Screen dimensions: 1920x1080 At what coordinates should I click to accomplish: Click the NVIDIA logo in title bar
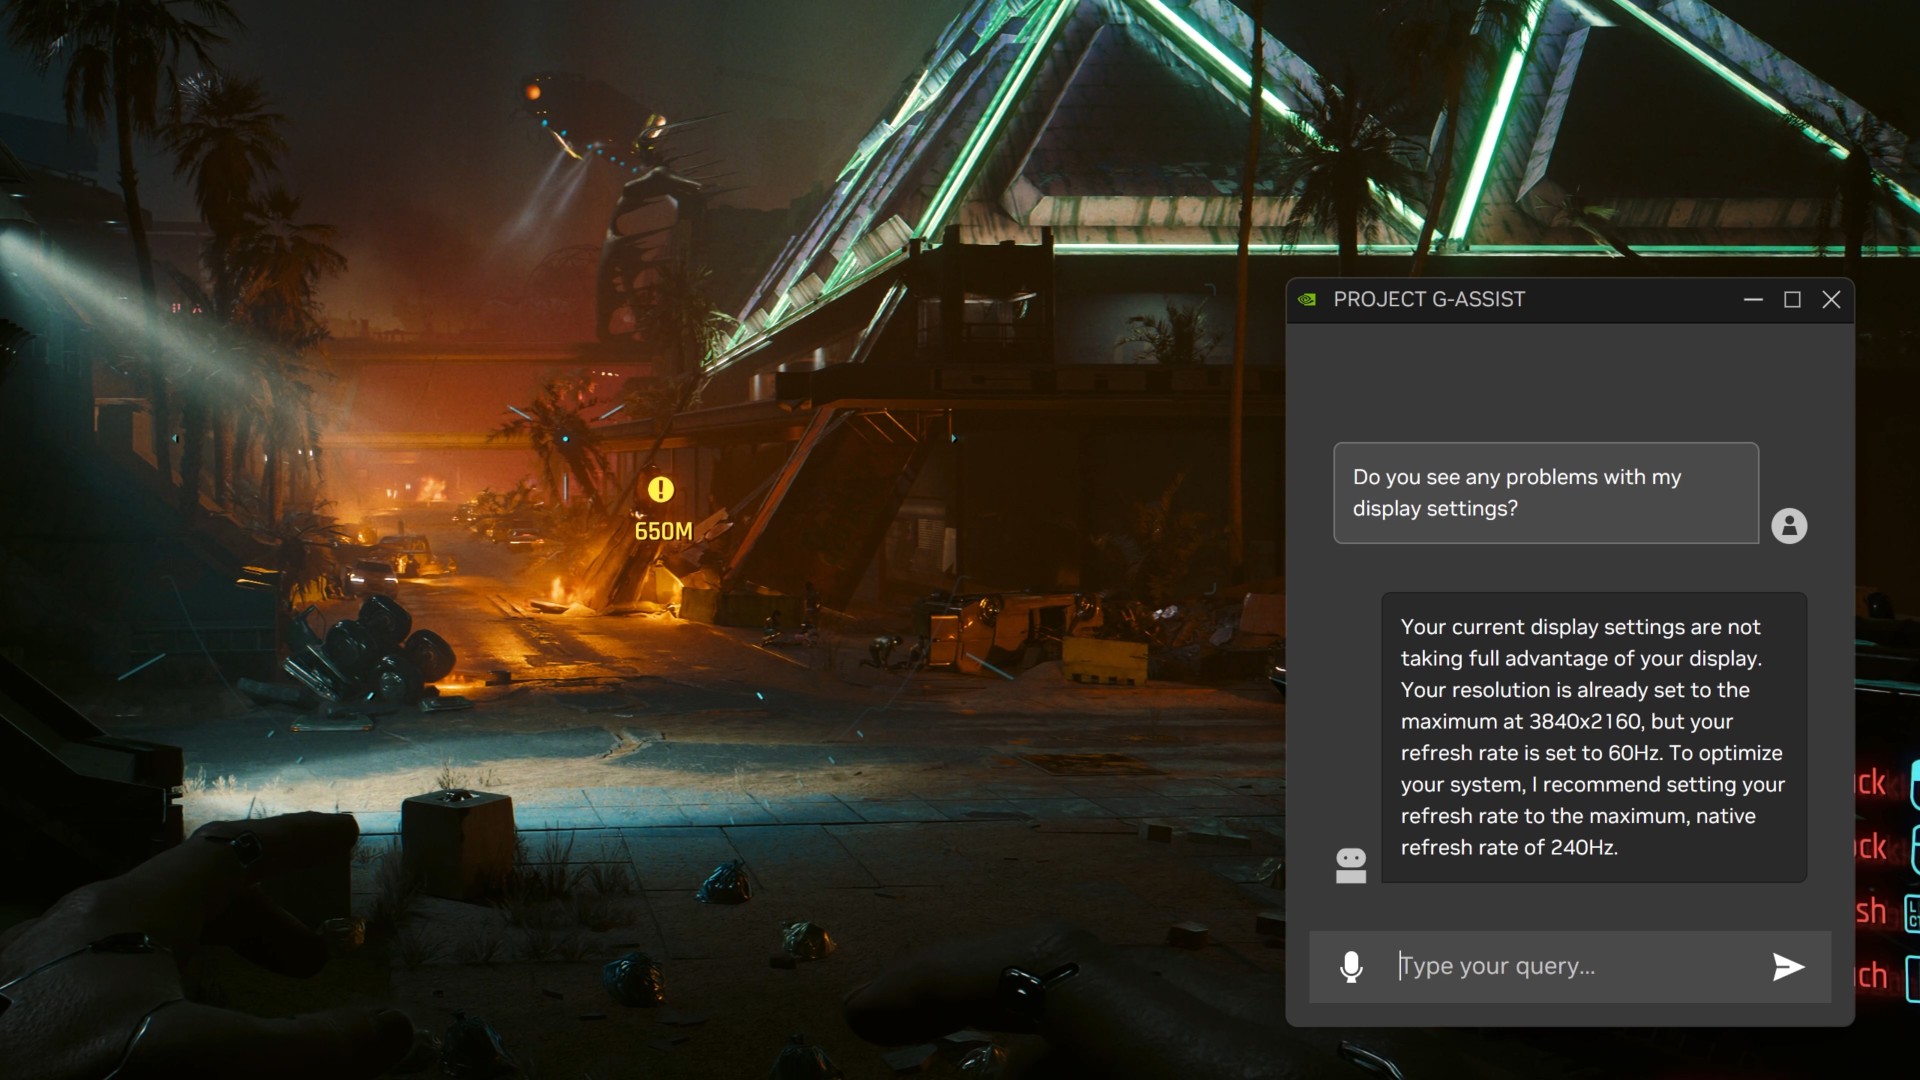(1307, 300)
